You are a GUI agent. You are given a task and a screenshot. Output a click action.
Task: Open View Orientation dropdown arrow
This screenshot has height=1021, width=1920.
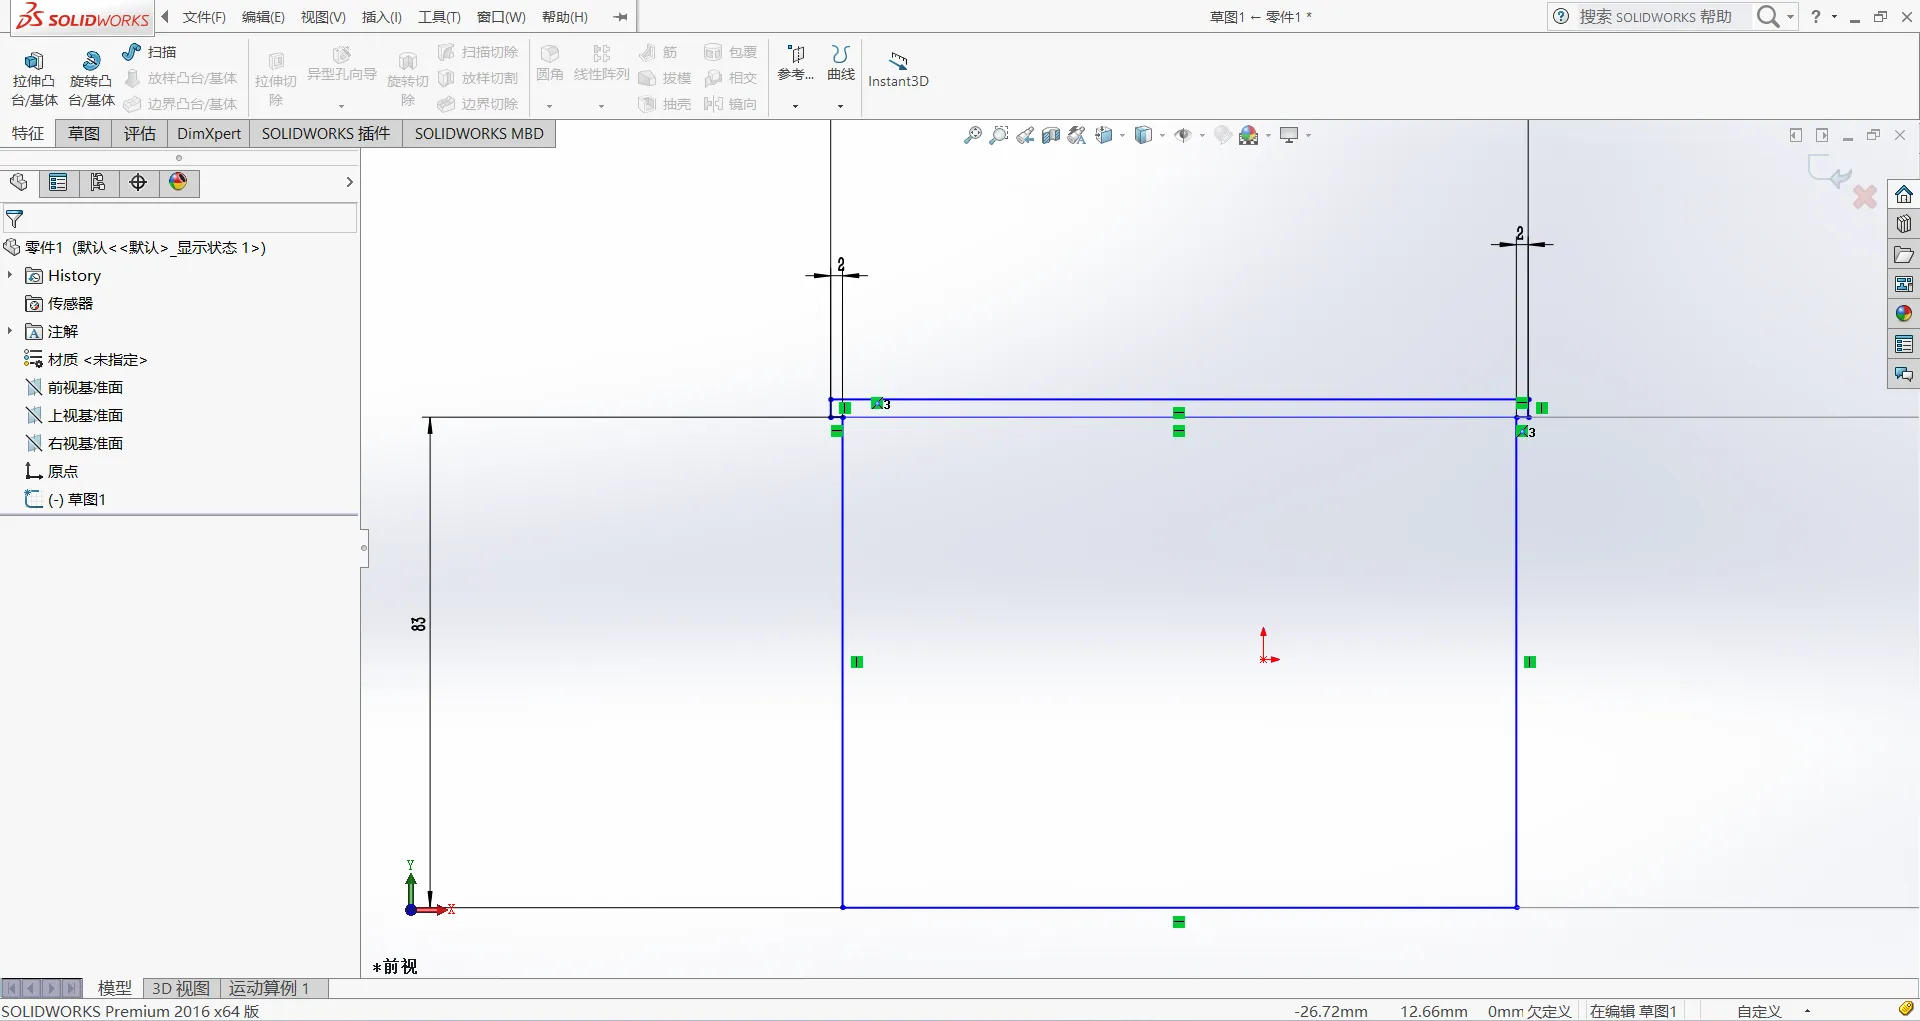1122,135
